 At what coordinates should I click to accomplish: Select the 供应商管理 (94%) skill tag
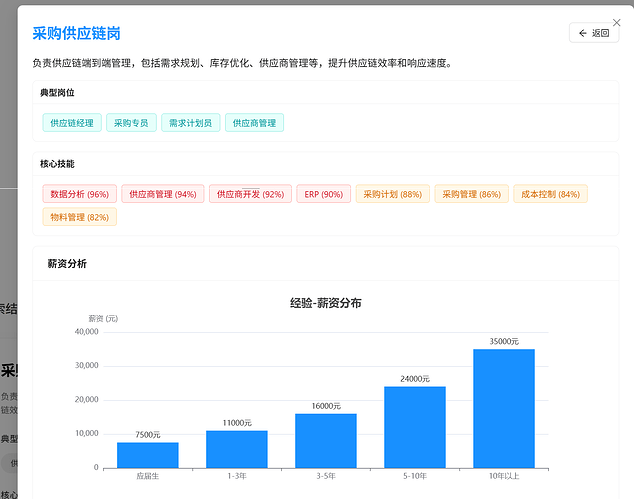click(x=163, y=194)
